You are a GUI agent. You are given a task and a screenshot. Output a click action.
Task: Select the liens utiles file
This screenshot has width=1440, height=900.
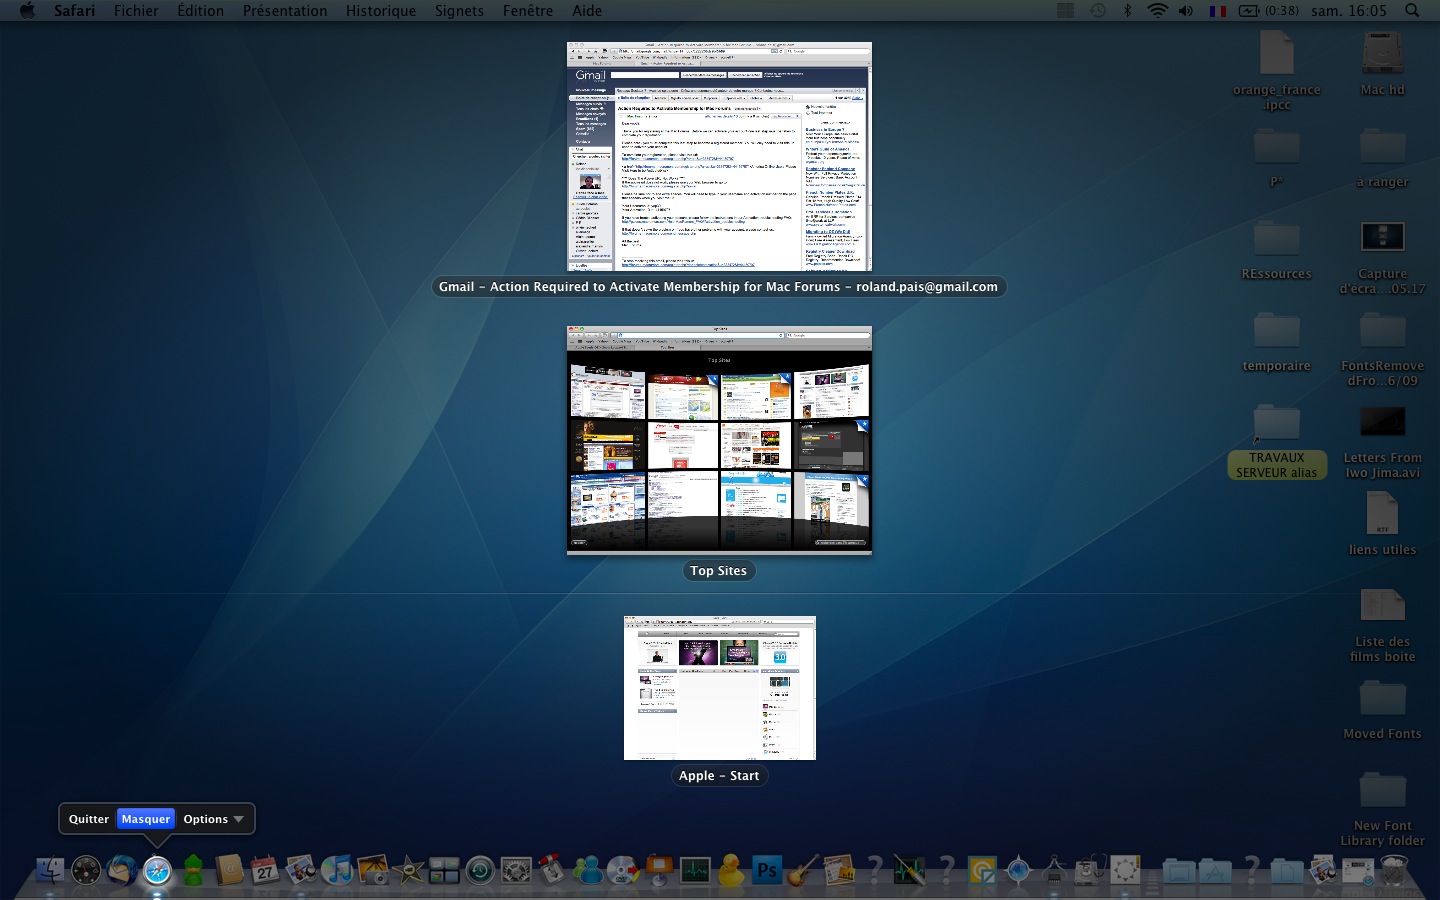click(1383, 524)
